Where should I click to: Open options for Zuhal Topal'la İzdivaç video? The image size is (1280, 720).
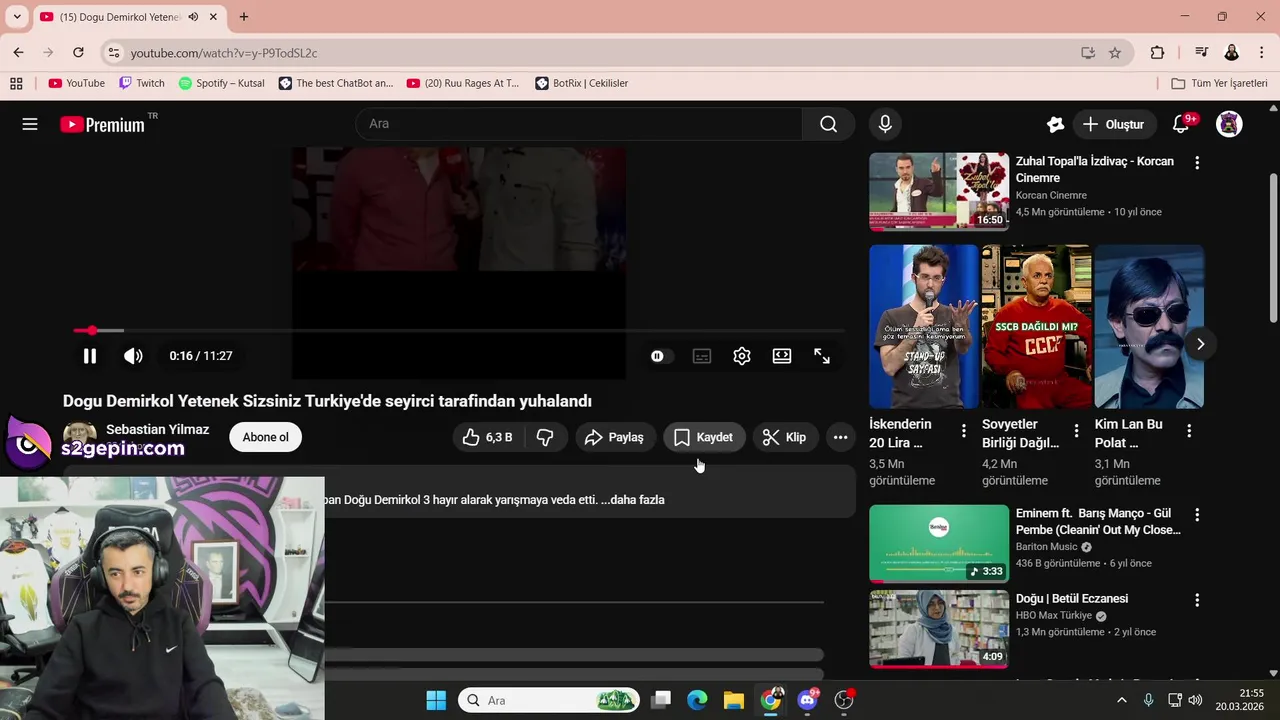point(1197,162)
